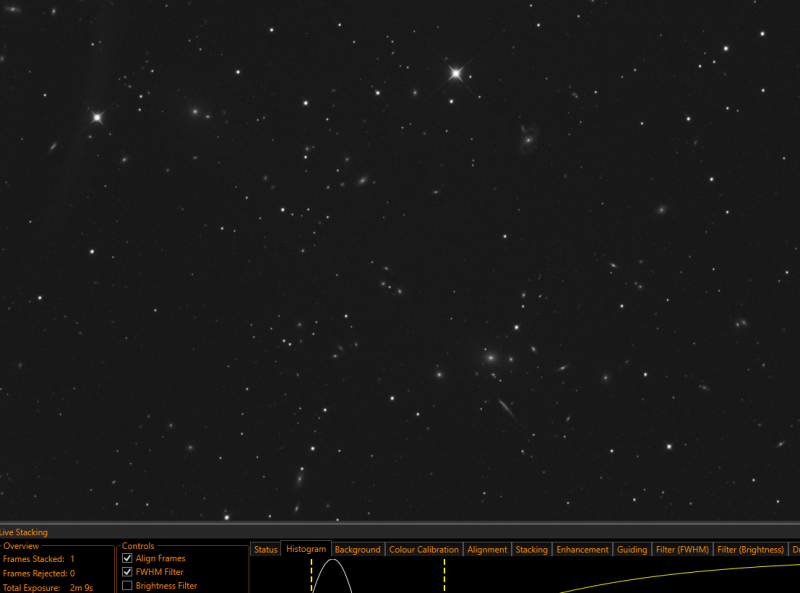The width and height of the screenshot is (800, 593).
Task: Open the Stacking tab
Action: coord(531,550)
